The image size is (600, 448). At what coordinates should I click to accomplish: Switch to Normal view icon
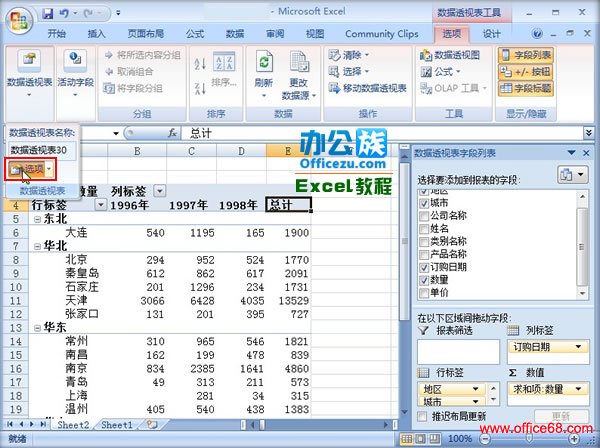pyautogui.click(x=407, y=438)
